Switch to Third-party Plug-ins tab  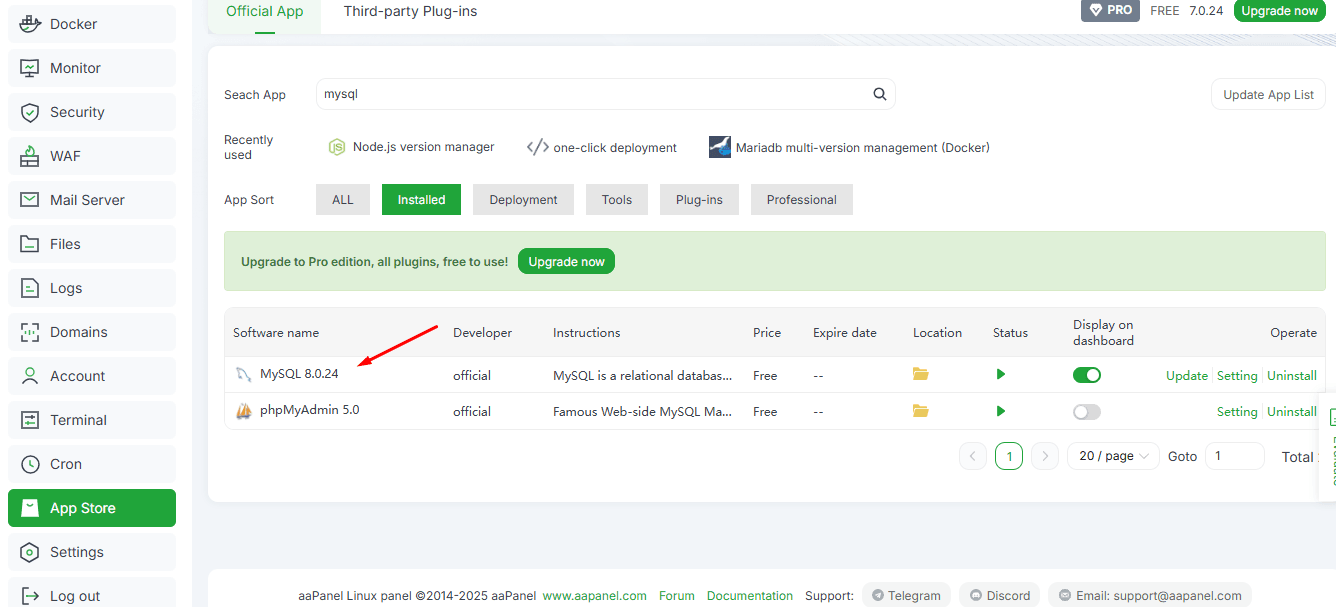point(410,12)
